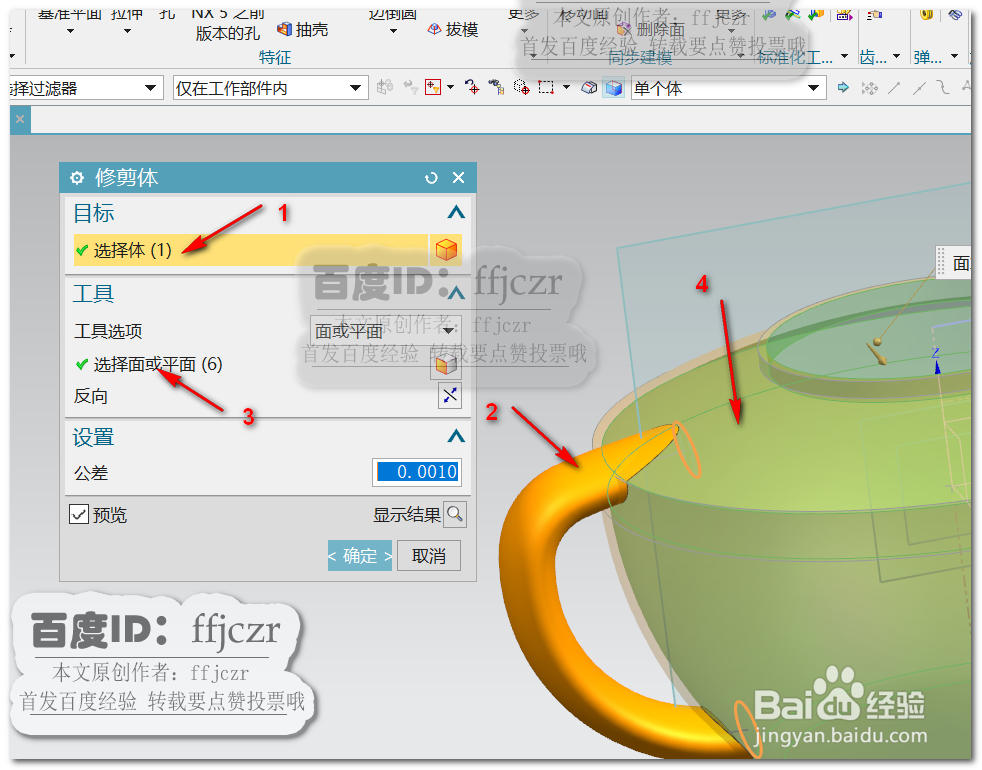Image resolution: width=982 pixels, height=770 pixels.
Task: Click the selection filter red box icon
Action: tap(433, 88)
